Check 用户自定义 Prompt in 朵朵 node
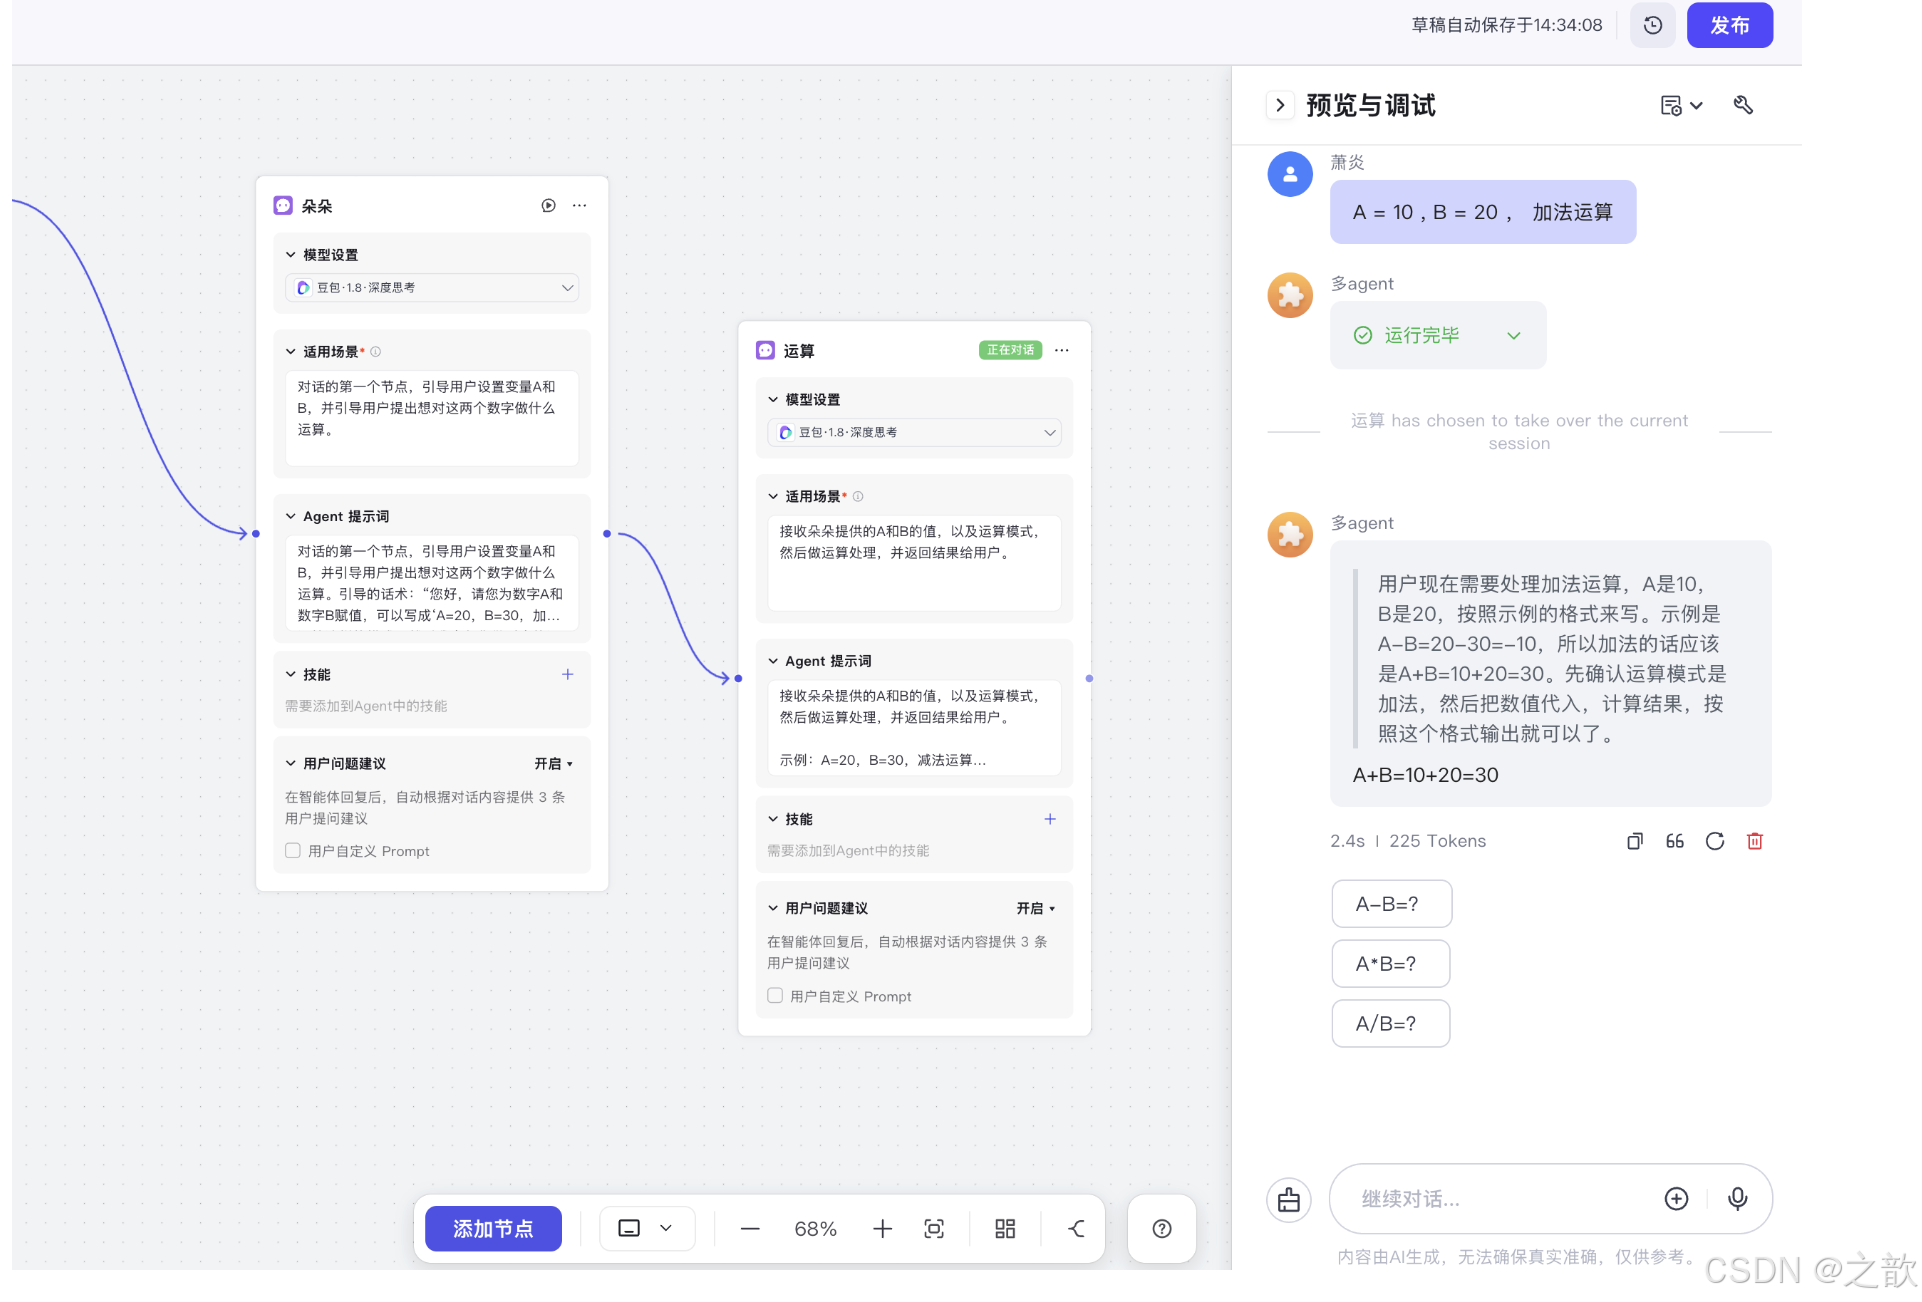 292,850
